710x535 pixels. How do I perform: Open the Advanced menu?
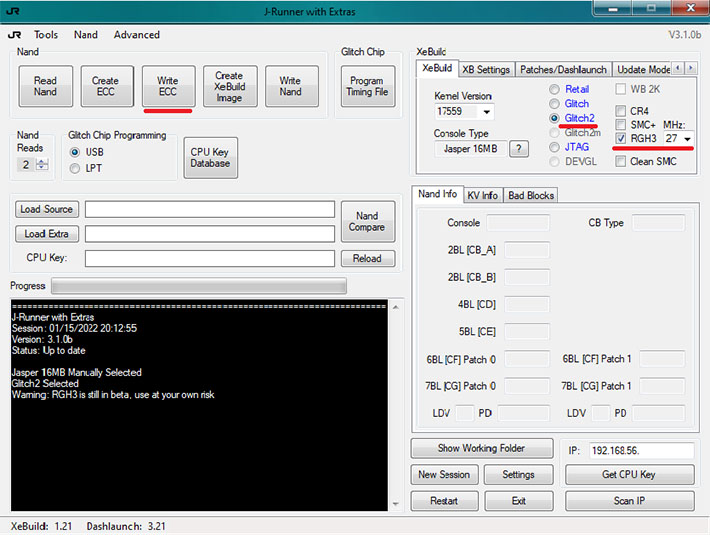(x=137, y=35)
